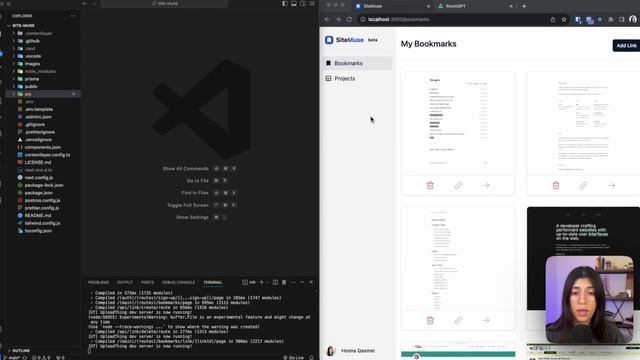The height and width of the screenshot is (360, 640).
Task: Add a new terminal with plus icon
Action: pos(262,282)
